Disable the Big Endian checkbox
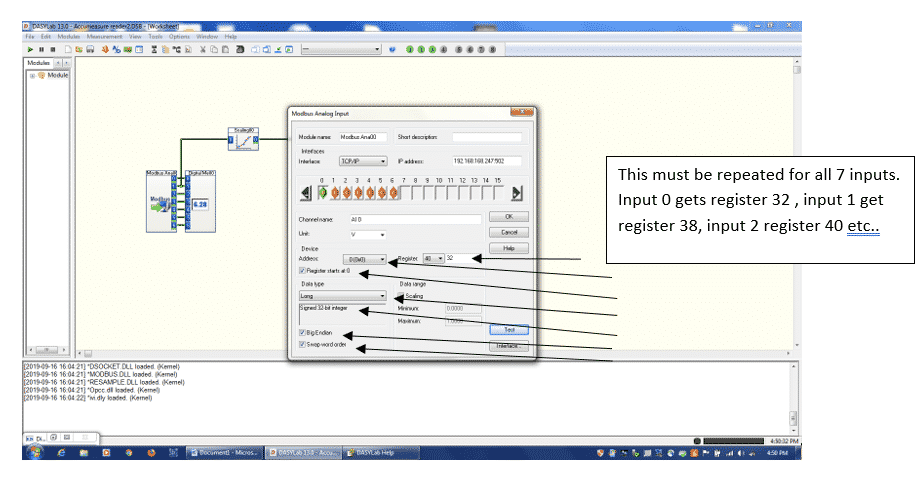This screenshot has width=918, height=496. pyautogui.click(x=303, y=333)
